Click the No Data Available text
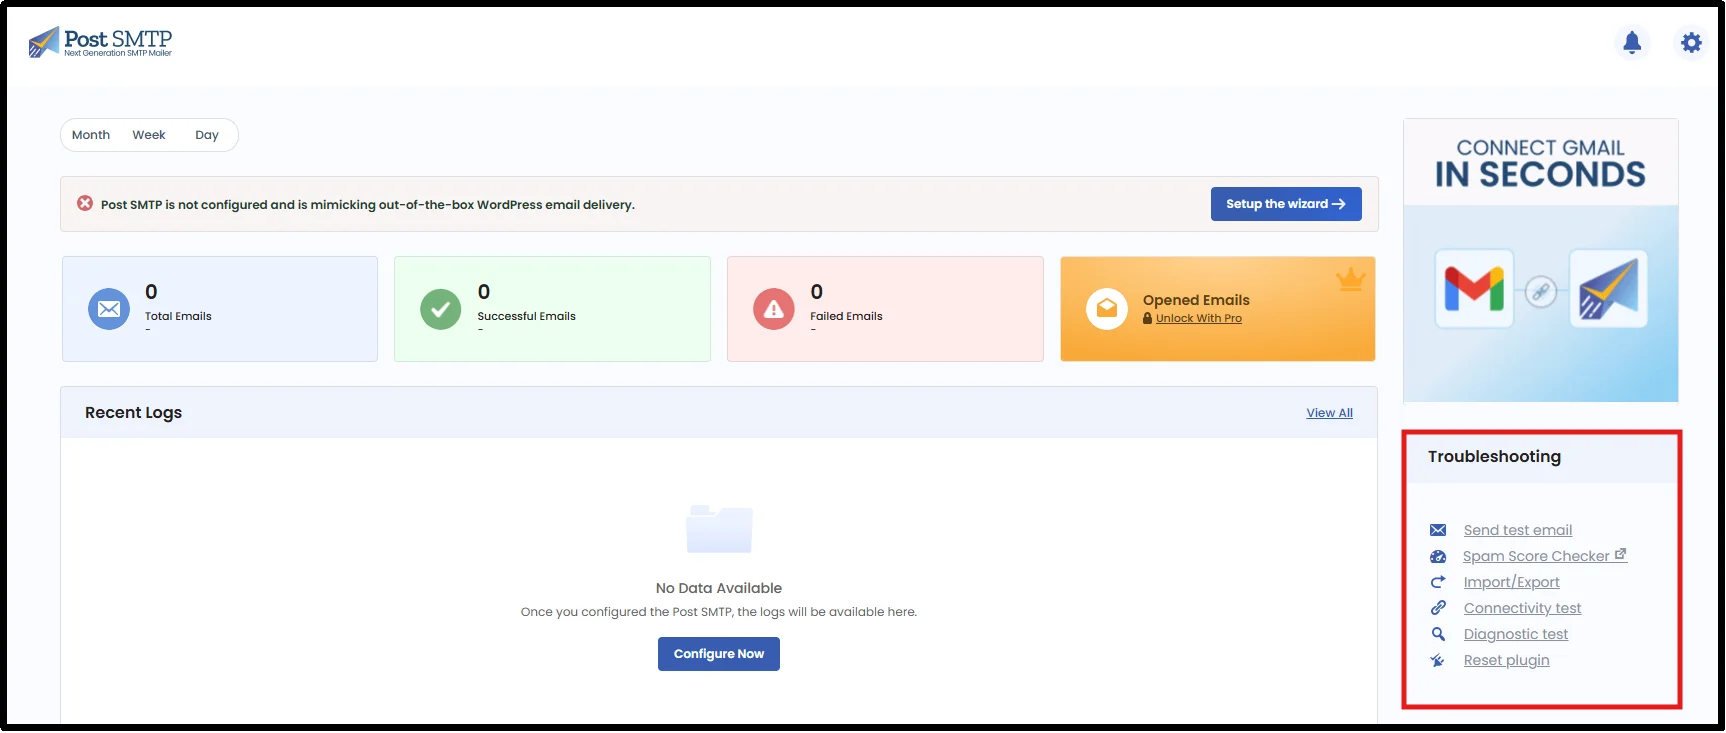 point(719,588)
